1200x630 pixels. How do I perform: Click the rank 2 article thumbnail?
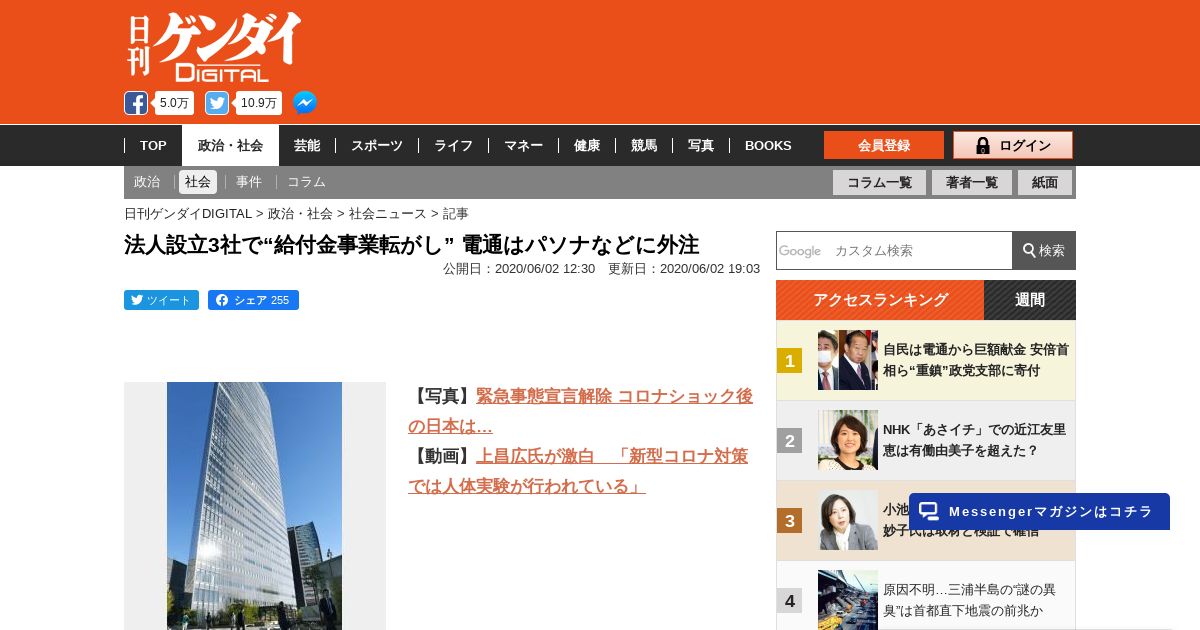[x=848, y=440]
